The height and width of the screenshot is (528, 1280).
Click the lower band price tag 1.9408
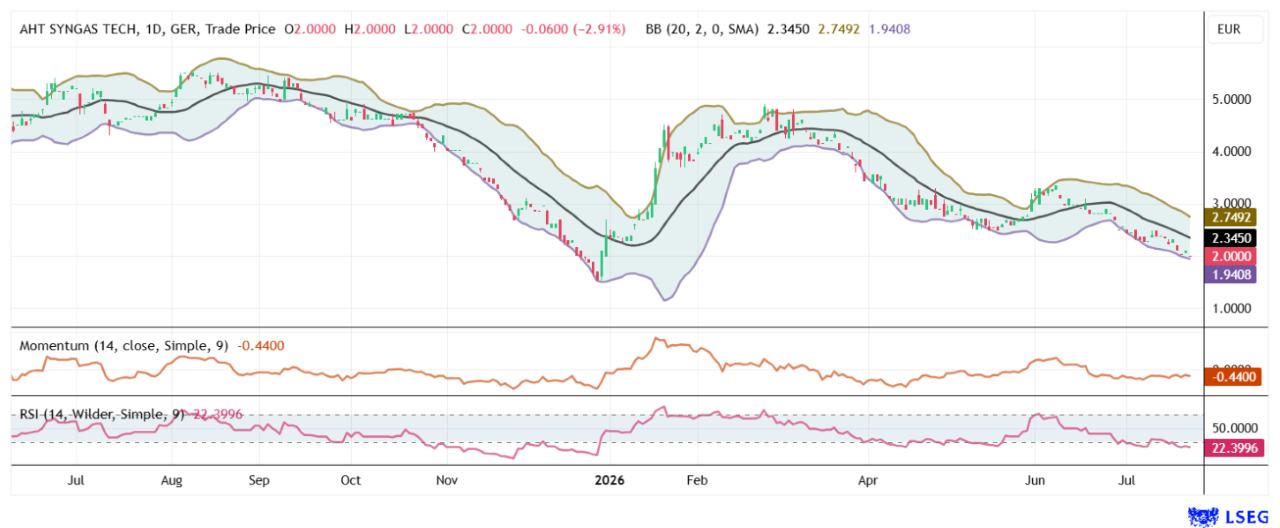(1228, 274)
